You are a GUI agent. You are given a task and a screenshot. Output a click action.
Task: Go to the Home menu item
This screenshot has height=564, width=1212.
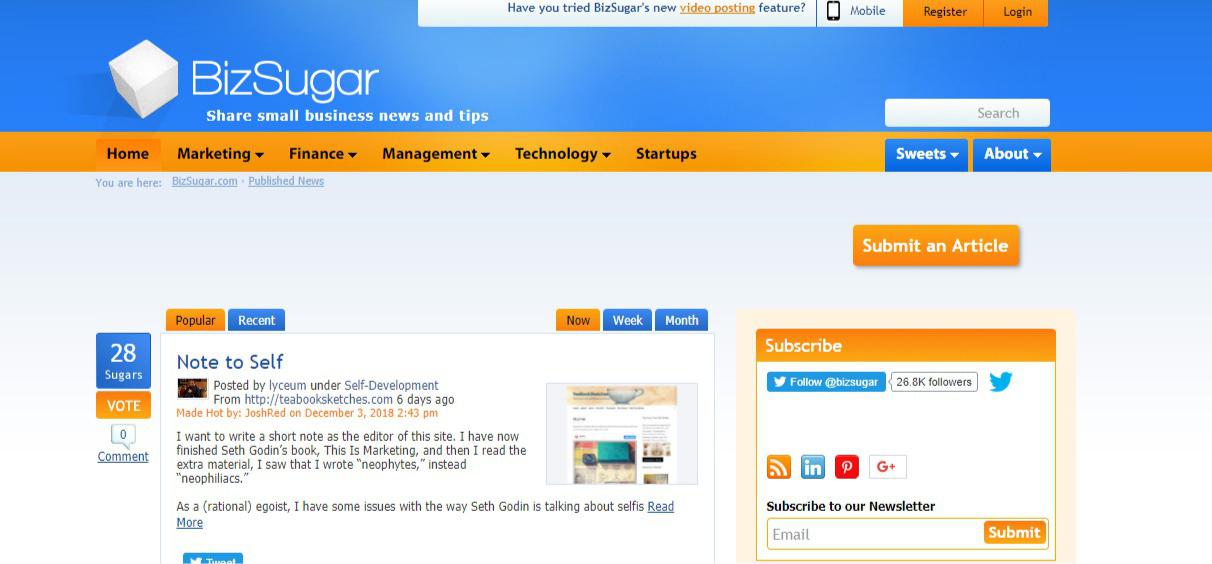point(128,154)
